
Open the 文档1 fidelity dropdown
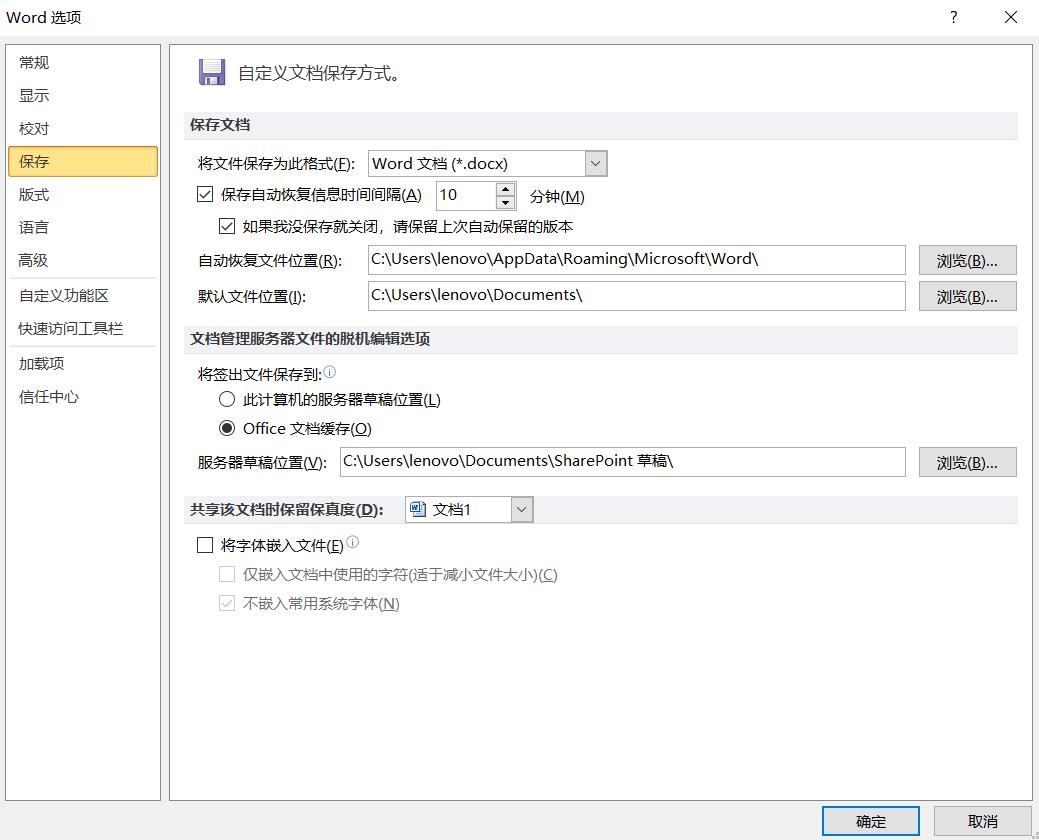click(521, 509)
